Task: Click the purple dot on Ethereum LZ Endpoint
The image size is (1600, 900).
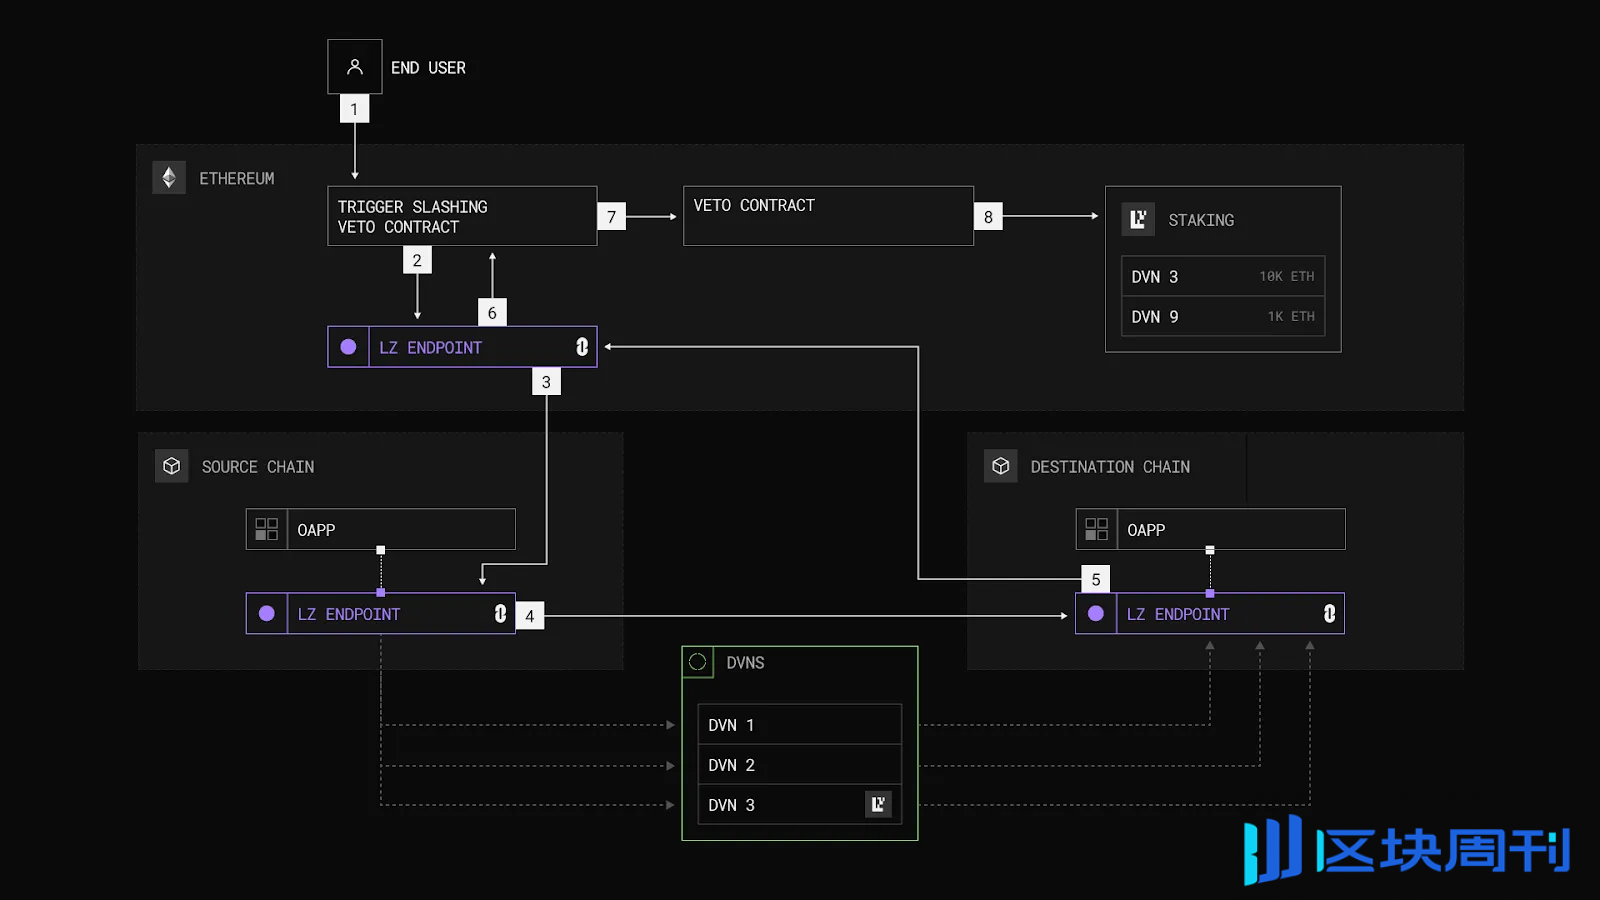Action: coord(348,347)
